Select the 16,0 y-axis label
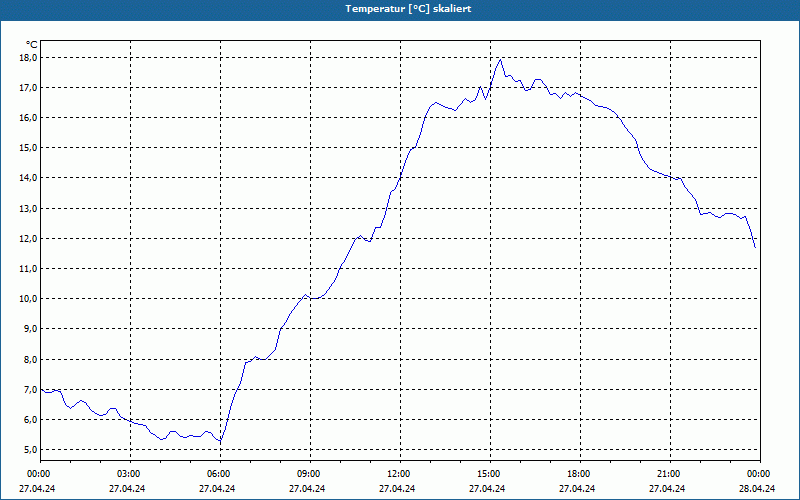 click(x=29, y=118)
